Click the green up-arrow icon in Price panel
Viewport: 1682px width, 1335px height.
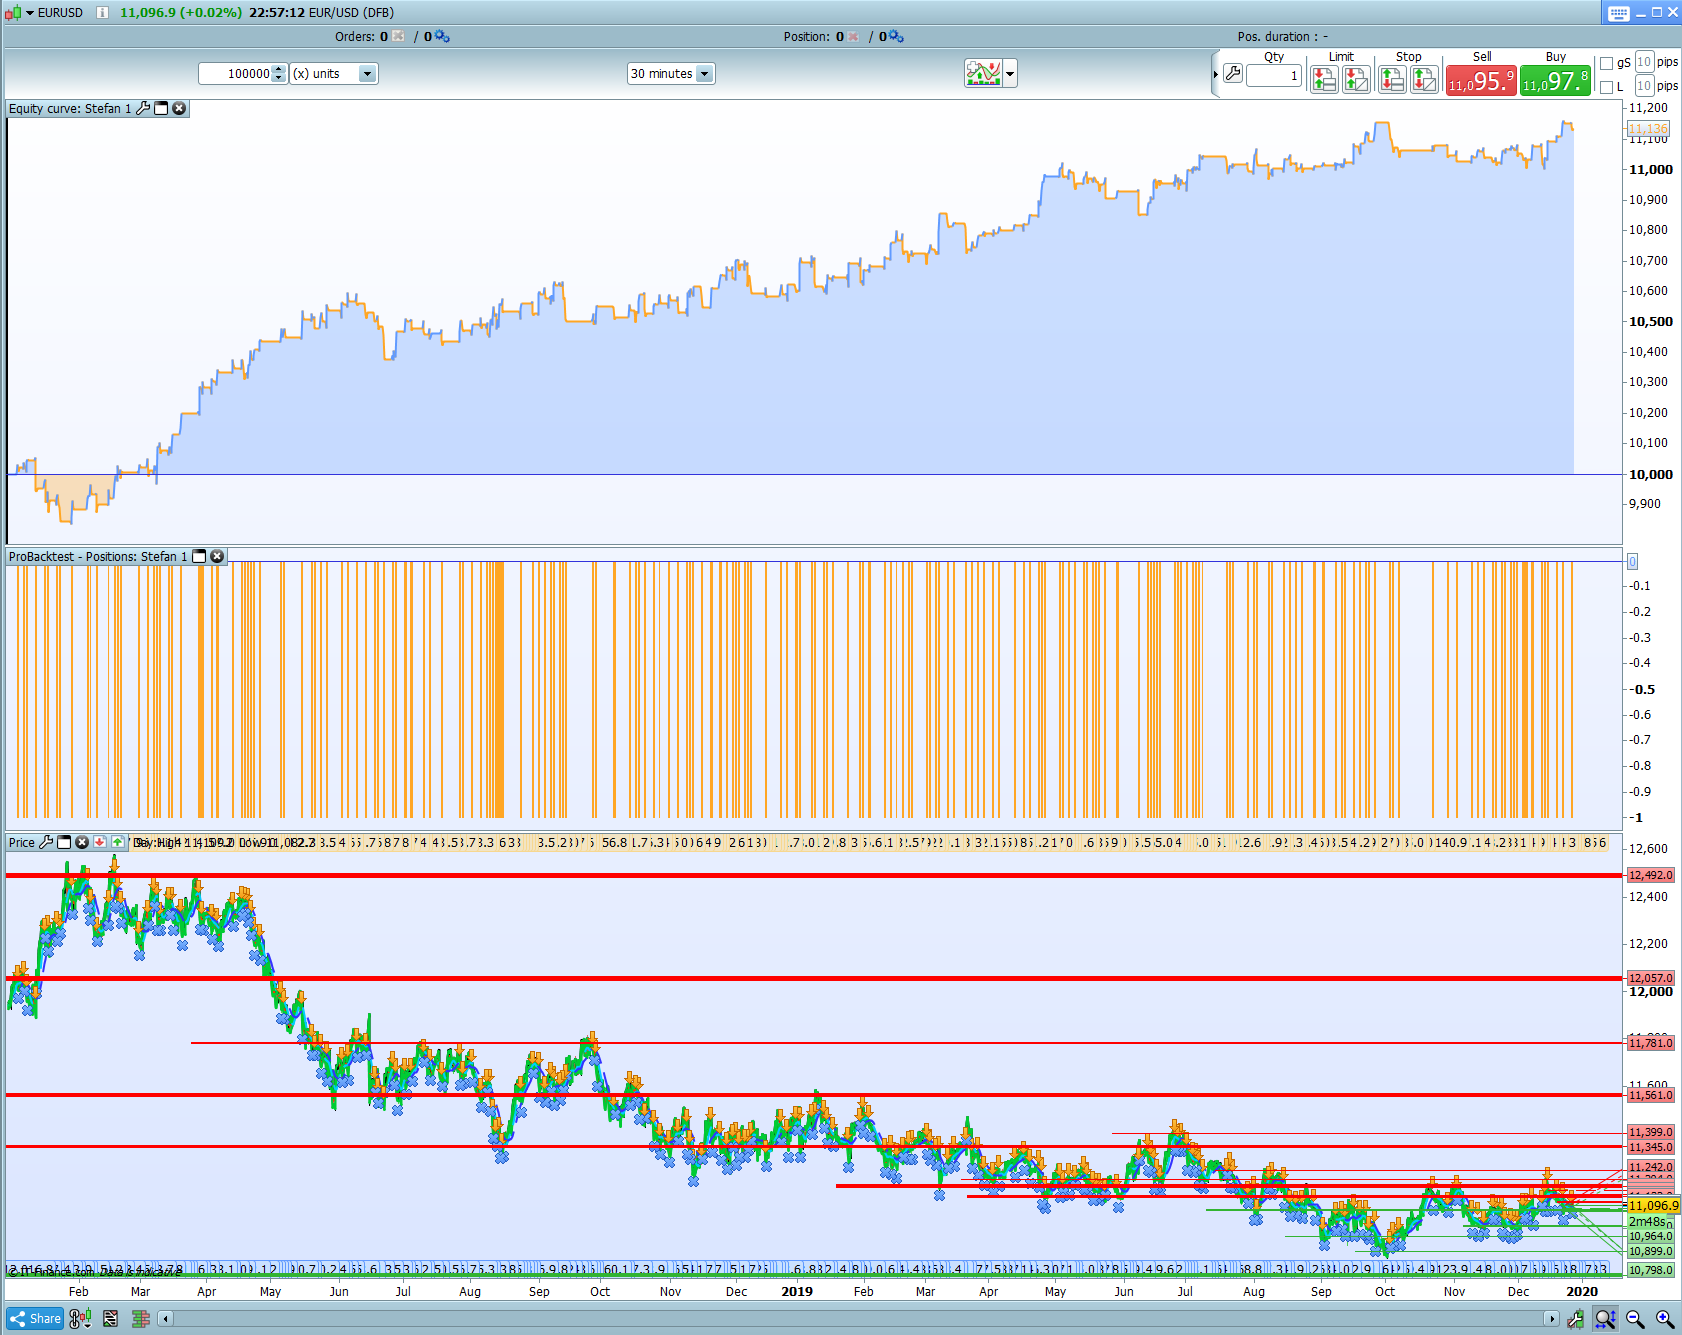118,842
